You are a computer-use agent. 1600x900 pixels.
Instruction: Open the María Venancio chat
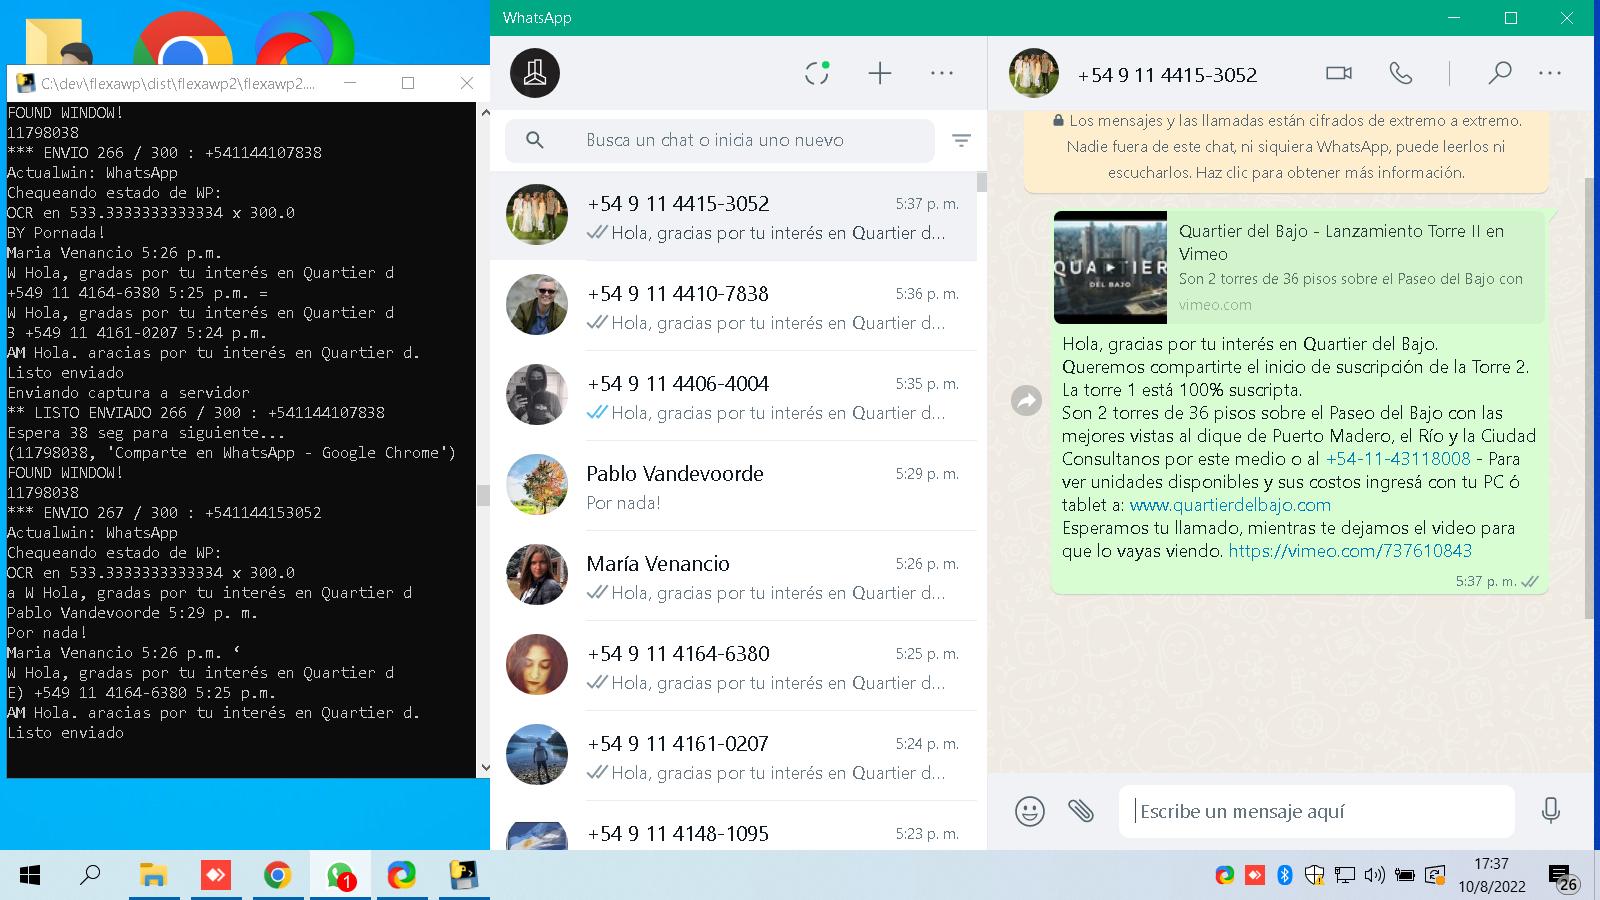733,576
